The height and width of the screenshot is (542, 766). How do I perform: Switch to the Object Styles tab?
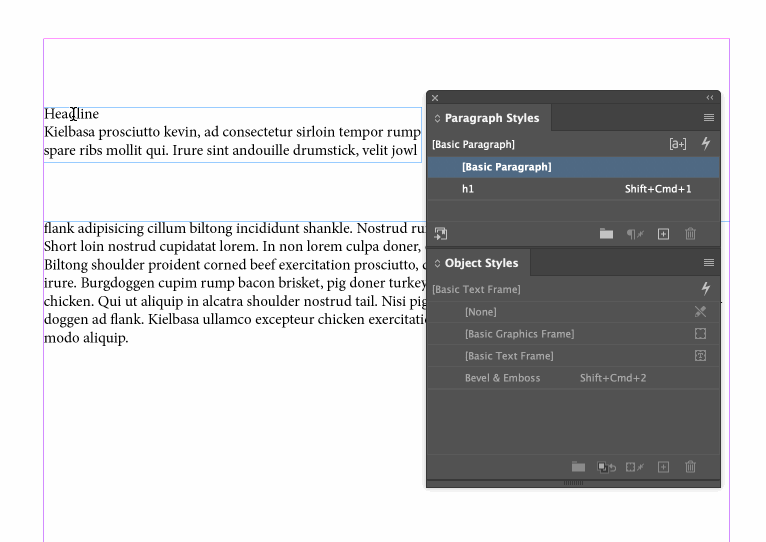pos(481,263)
